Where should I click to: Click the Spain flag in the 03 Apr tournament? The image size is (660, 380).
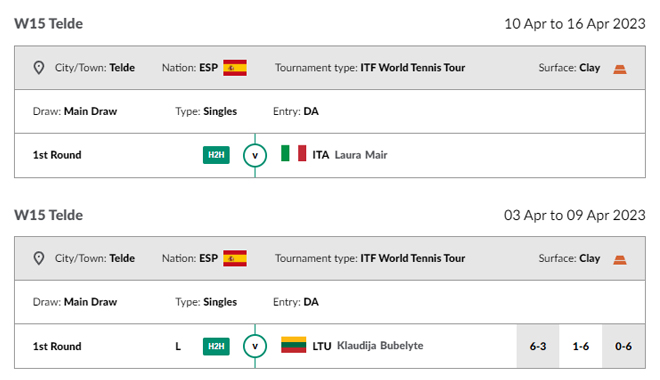tap(235, 258)
